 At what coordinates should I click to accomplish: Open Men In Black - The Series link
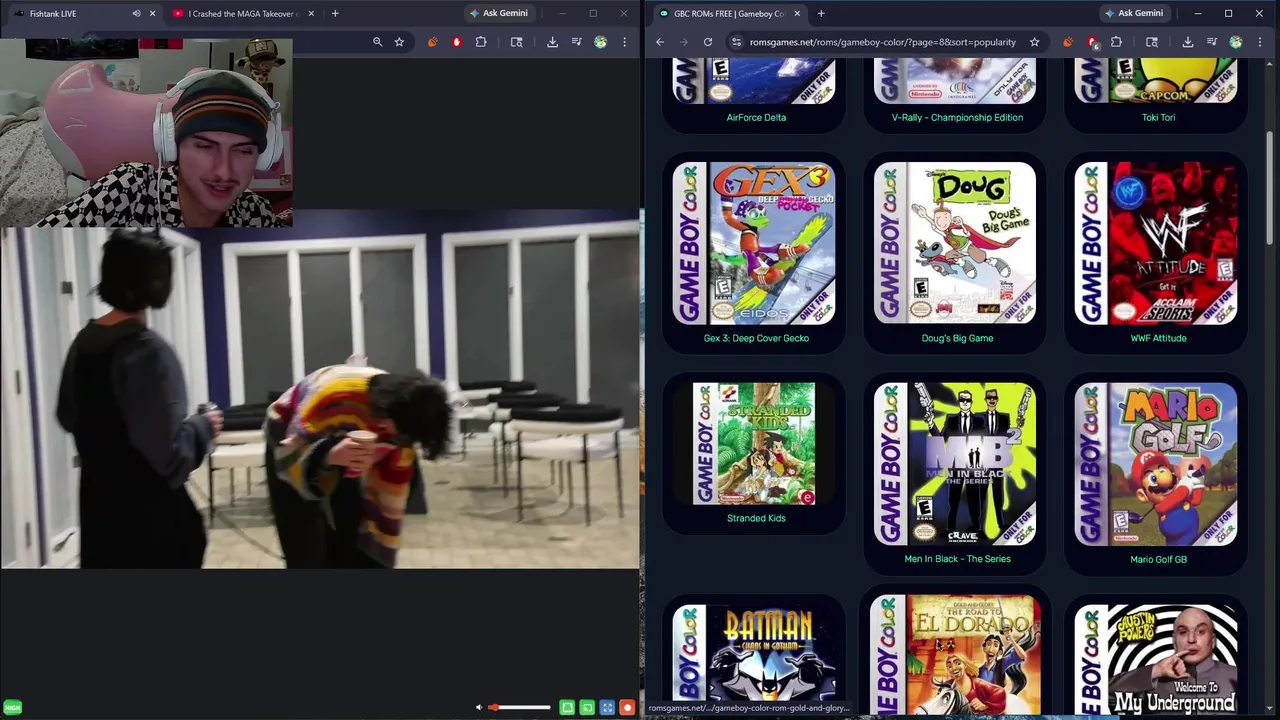click(957, 559)
